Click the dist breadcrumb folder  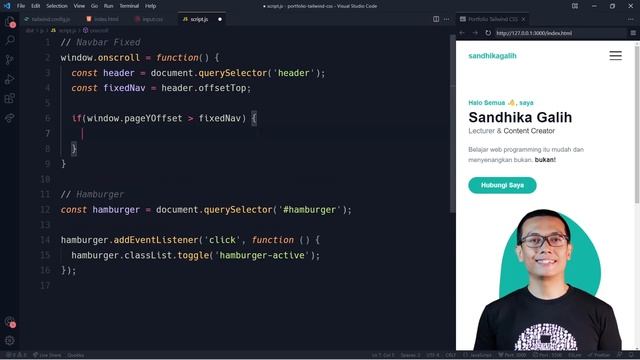pos(29,30)
